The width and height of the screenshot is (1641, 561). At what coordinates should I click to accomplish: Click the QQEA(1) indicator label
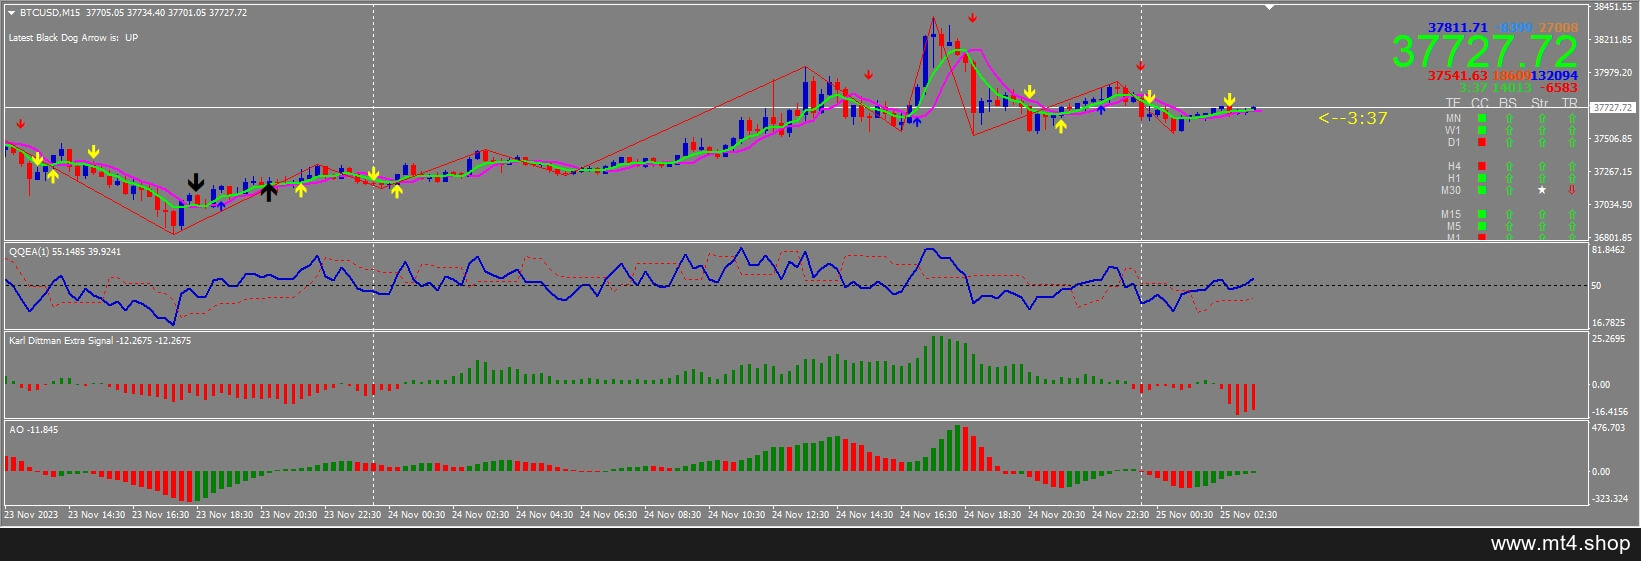point(64,252)
